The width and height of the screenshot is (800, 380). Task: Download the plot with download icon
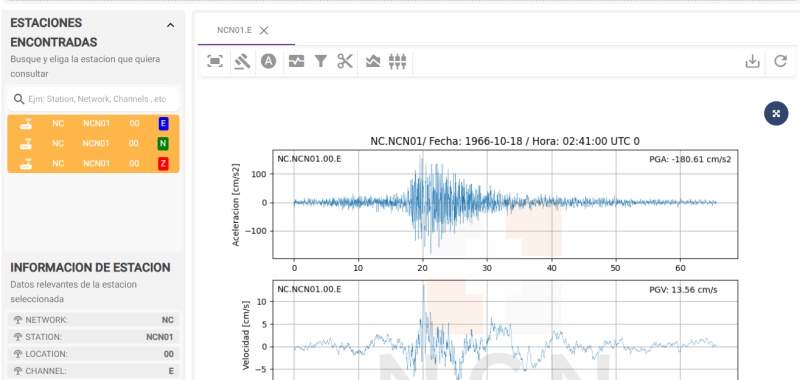[x=753, y=62]
